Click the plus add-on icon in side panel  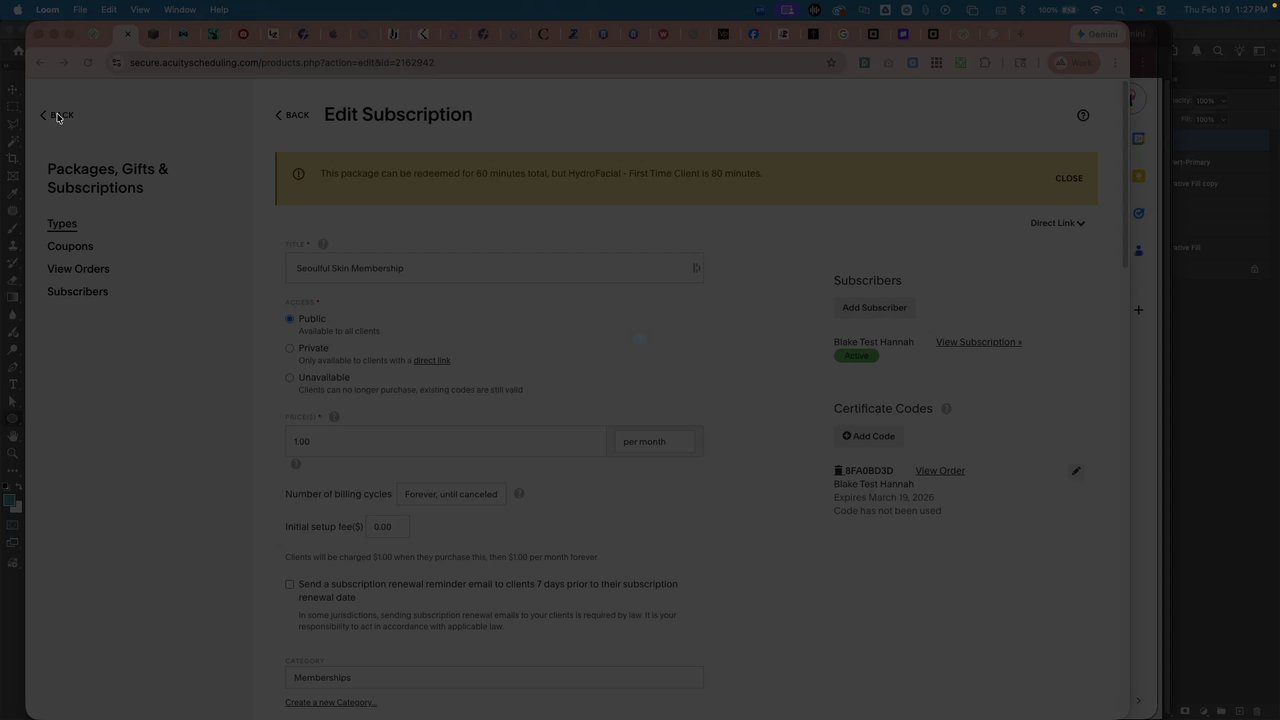pyautogui.click(x=1138, y=310)
